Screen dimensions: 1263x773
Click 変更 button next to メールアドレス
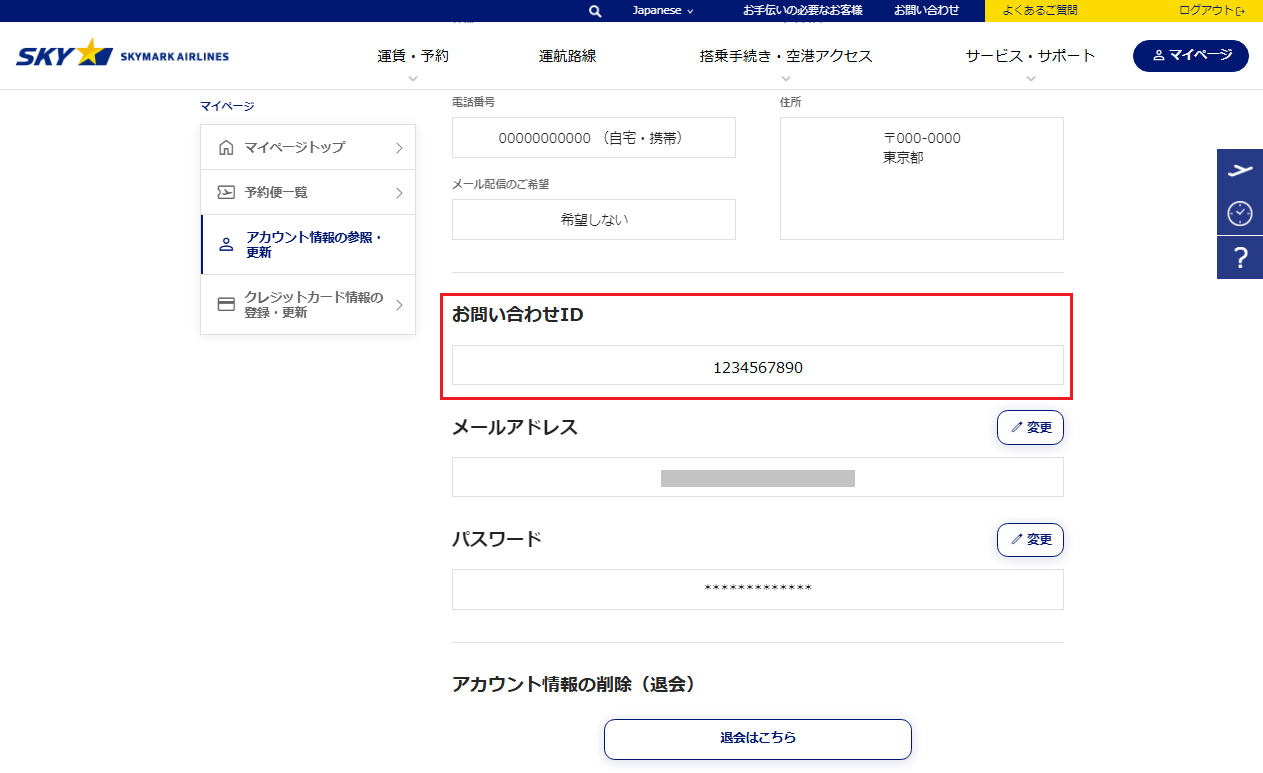coord(1030,428)
